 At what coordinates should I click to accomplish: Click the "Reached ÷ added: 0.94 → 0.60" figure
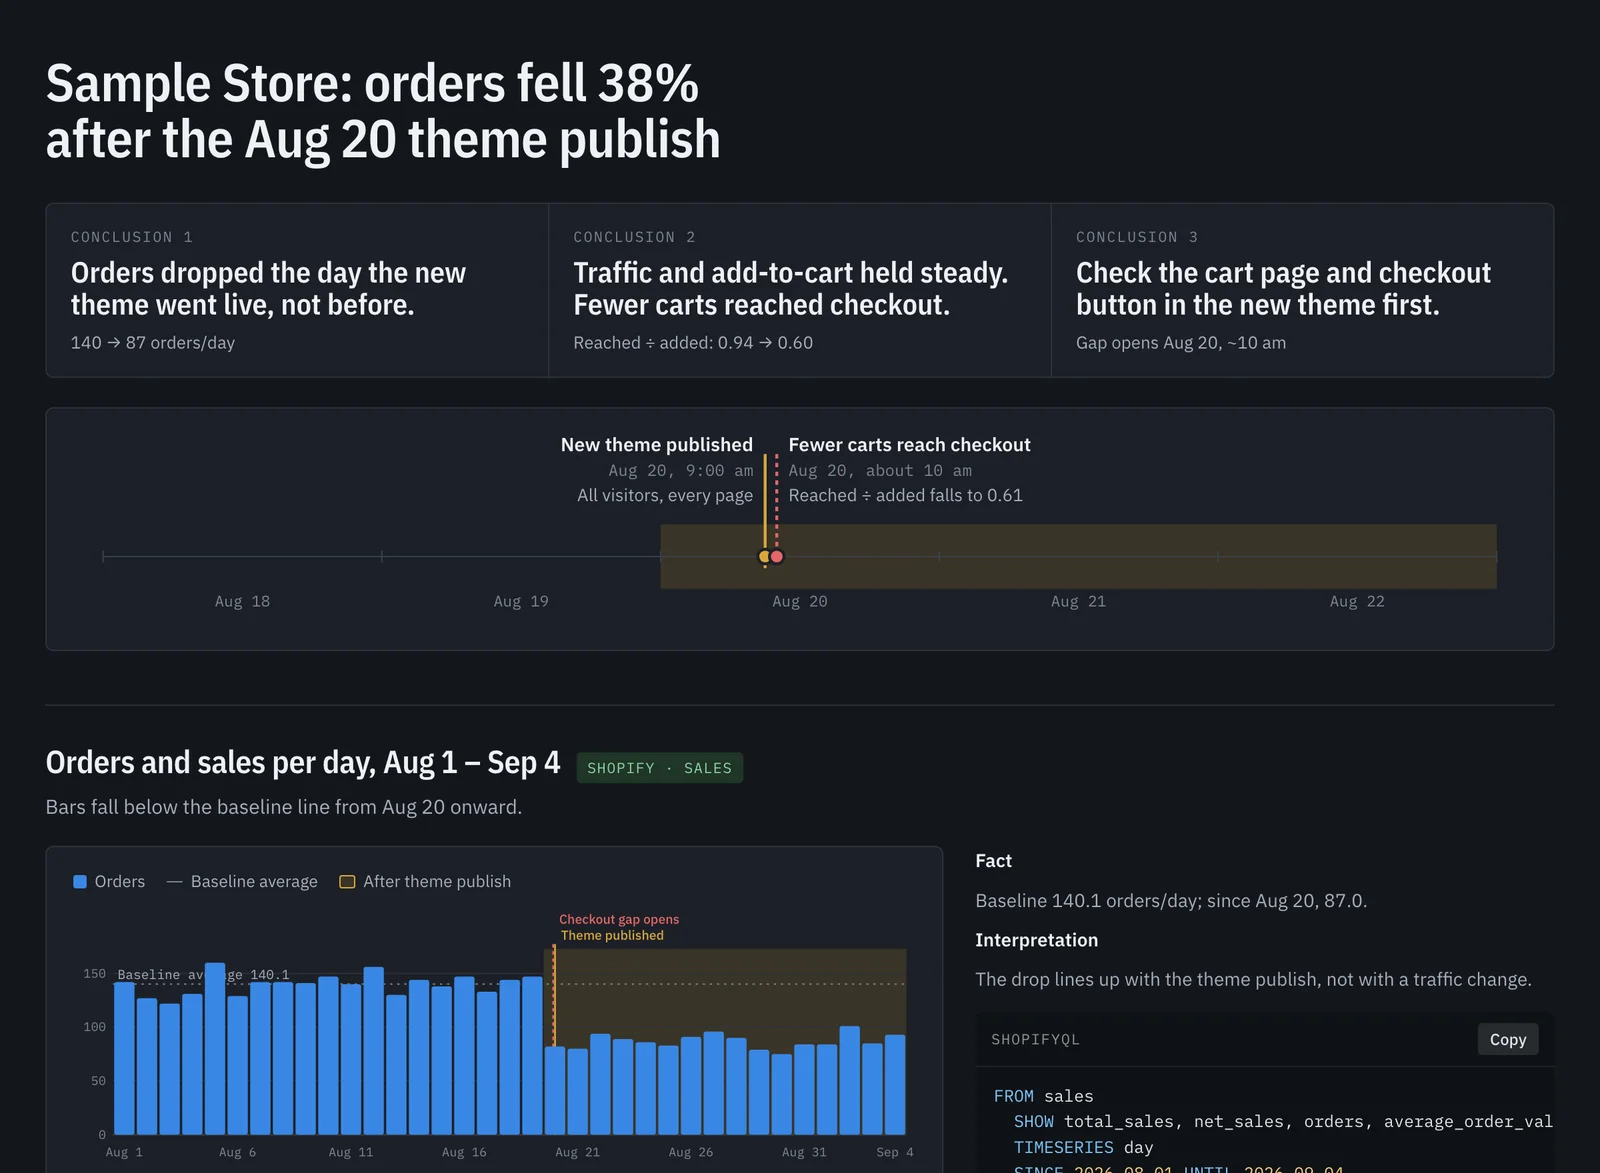[x=693, y=343]
